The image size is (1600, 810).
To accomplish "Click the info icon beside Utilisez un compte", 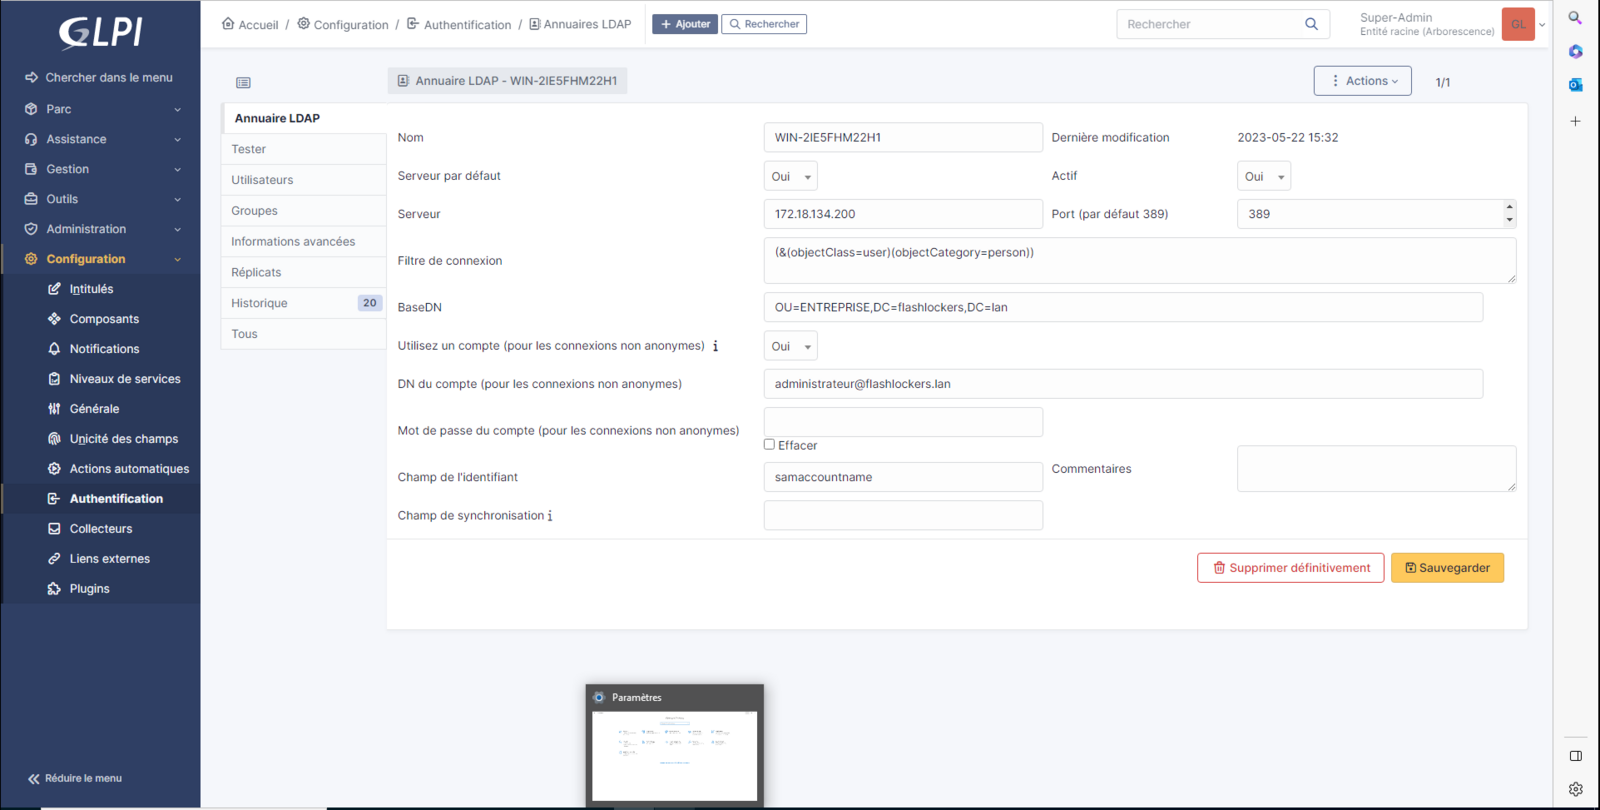I will (715, 346).
